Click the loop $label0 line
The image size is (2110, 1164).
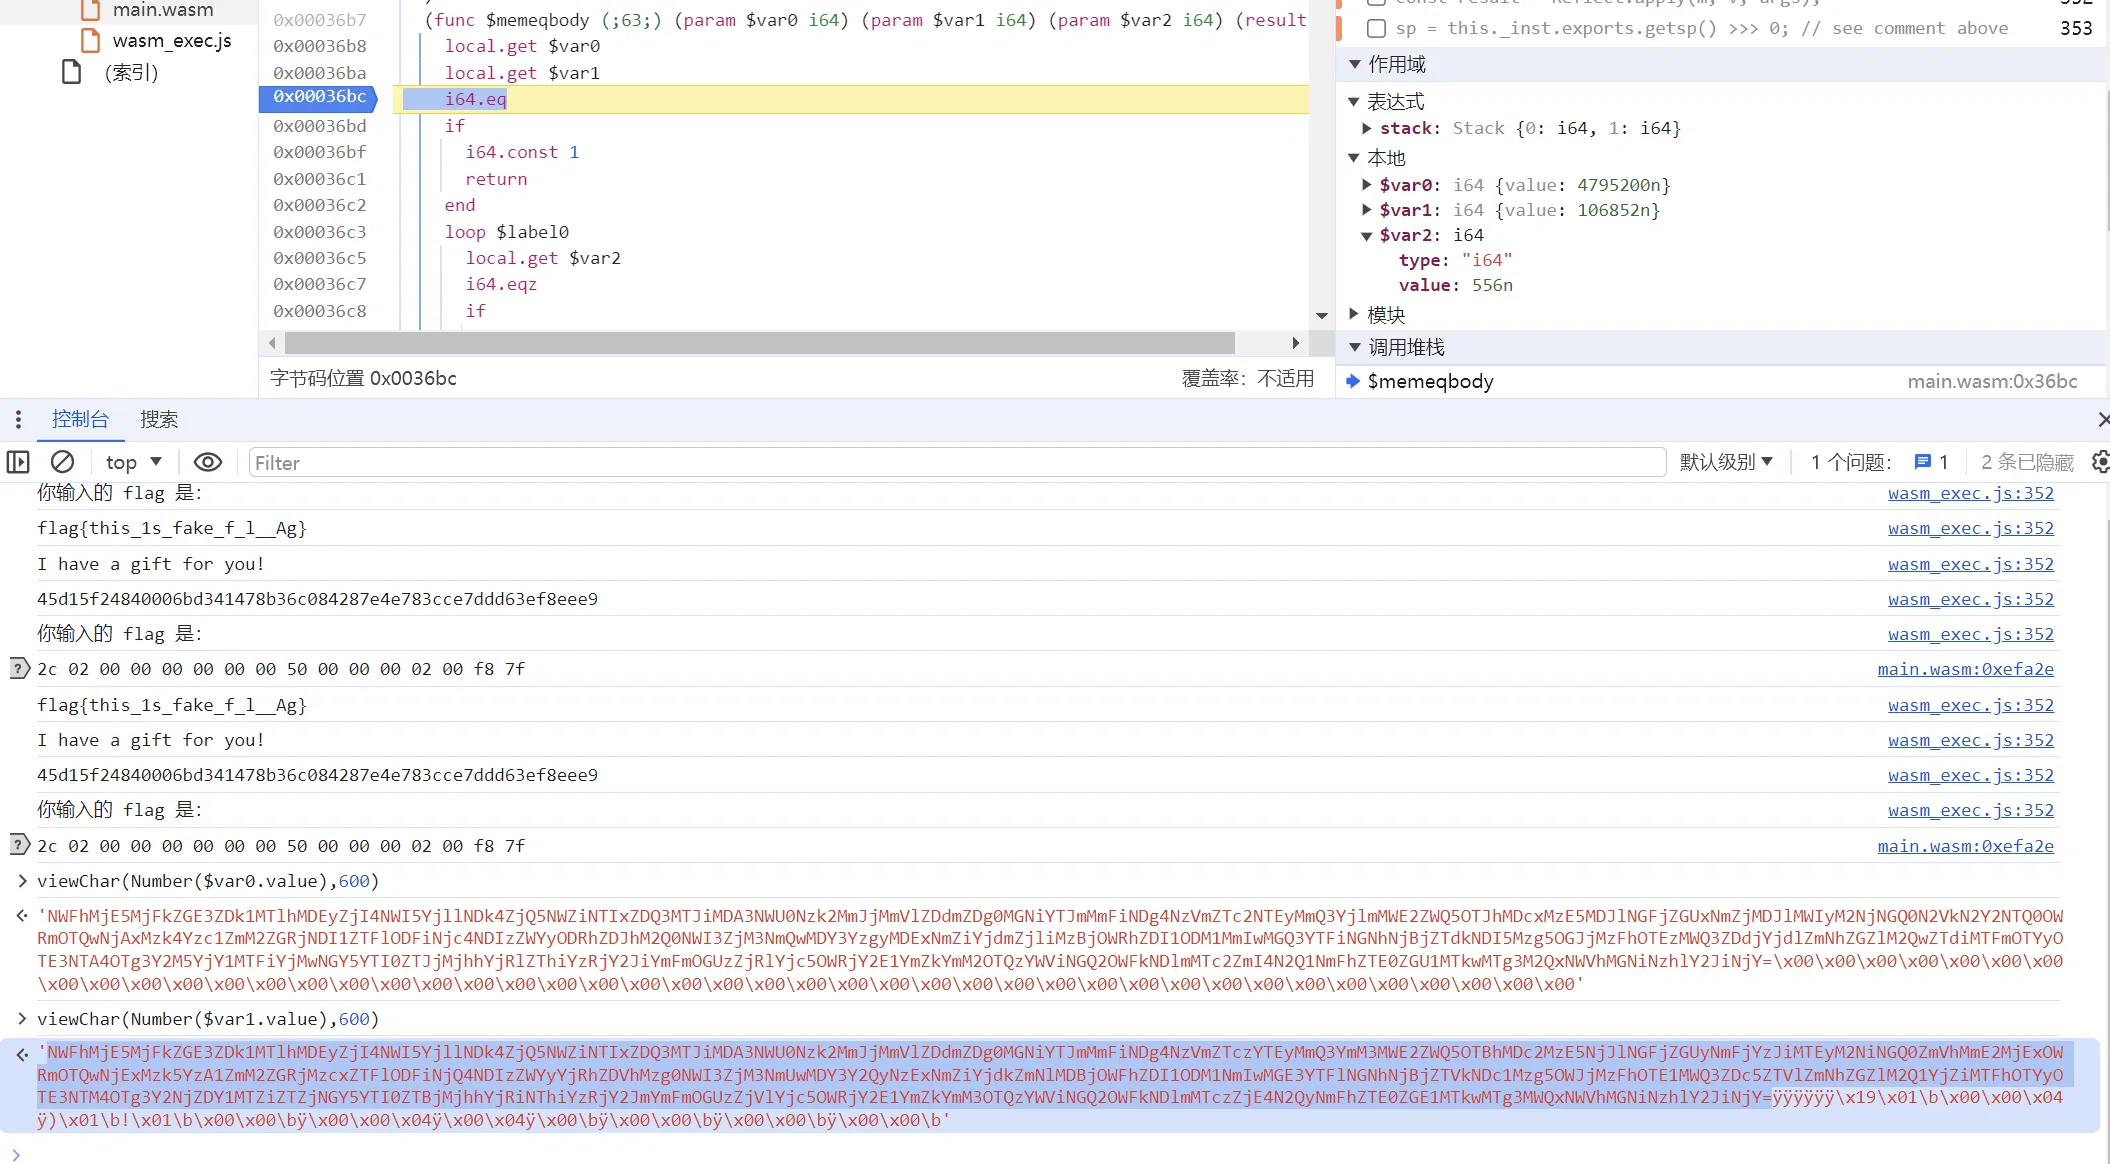coord(506,232)
